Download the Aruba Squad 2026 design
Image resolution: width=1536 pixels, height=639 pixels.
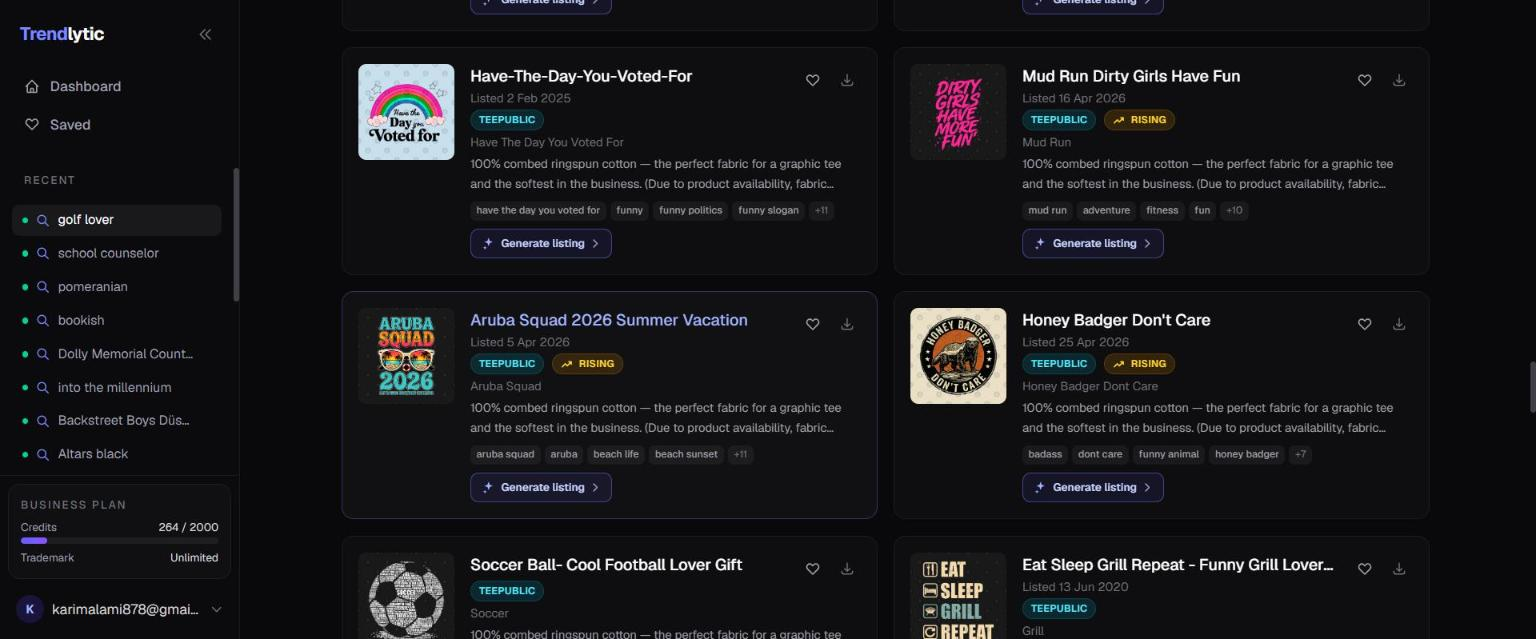click(x=847, y=324)
